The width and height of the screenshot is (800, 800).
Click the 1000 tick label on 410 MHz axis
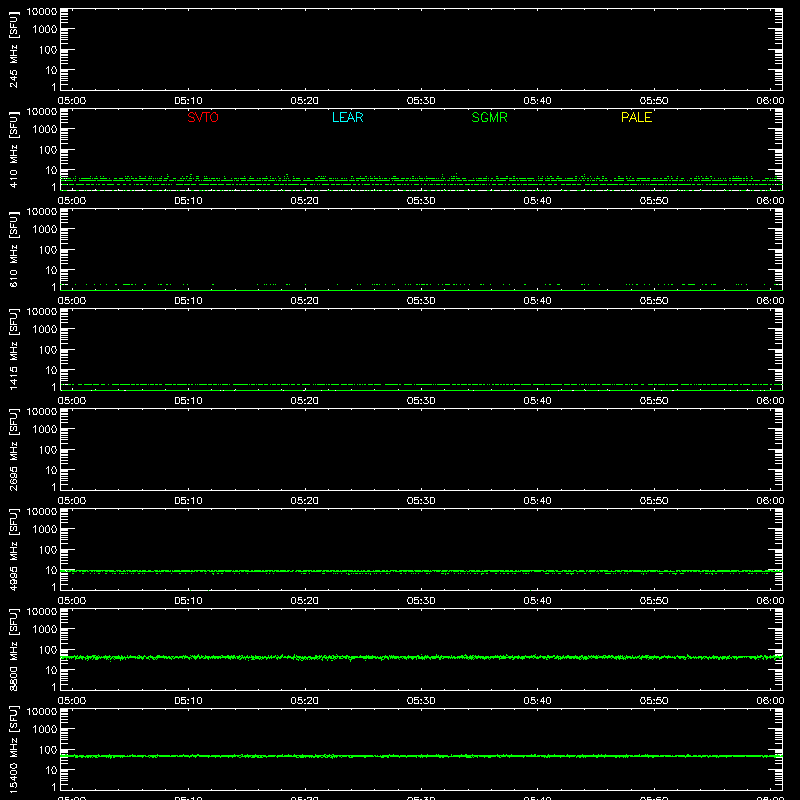pyautogui.click(x=45, y=130)
